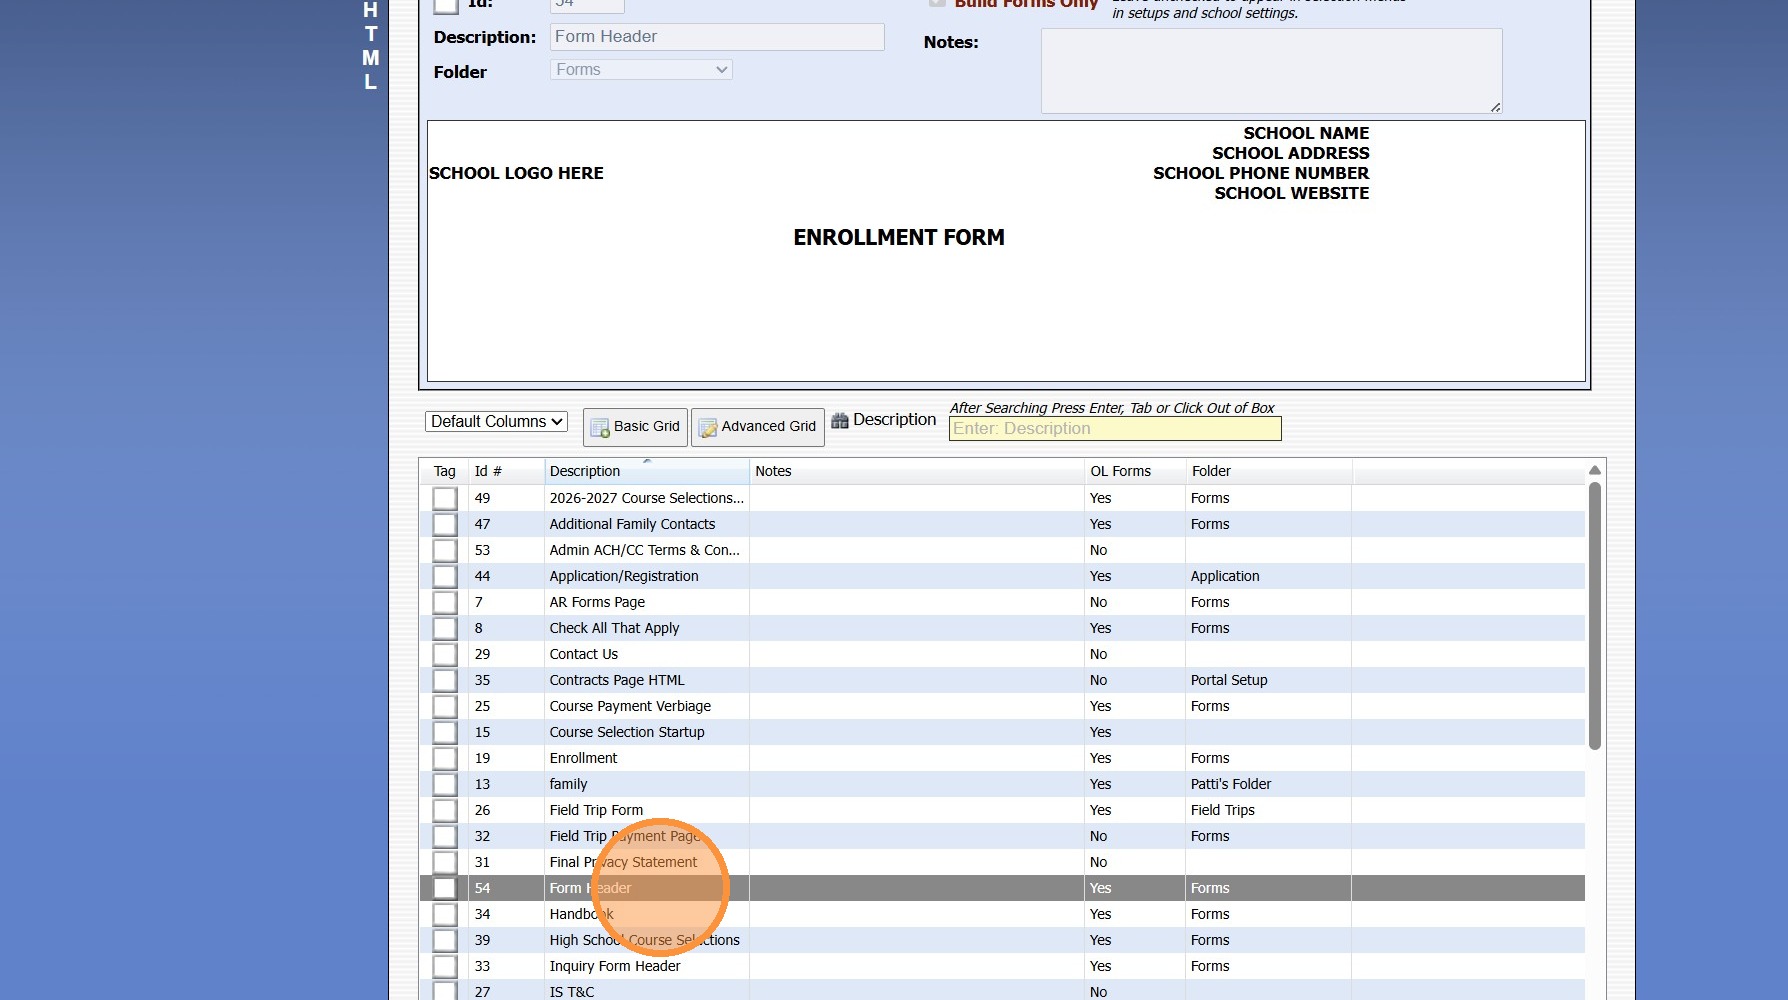Tick the checkbox for Check All That Apply row
1788x1000 pixels.
445,628
